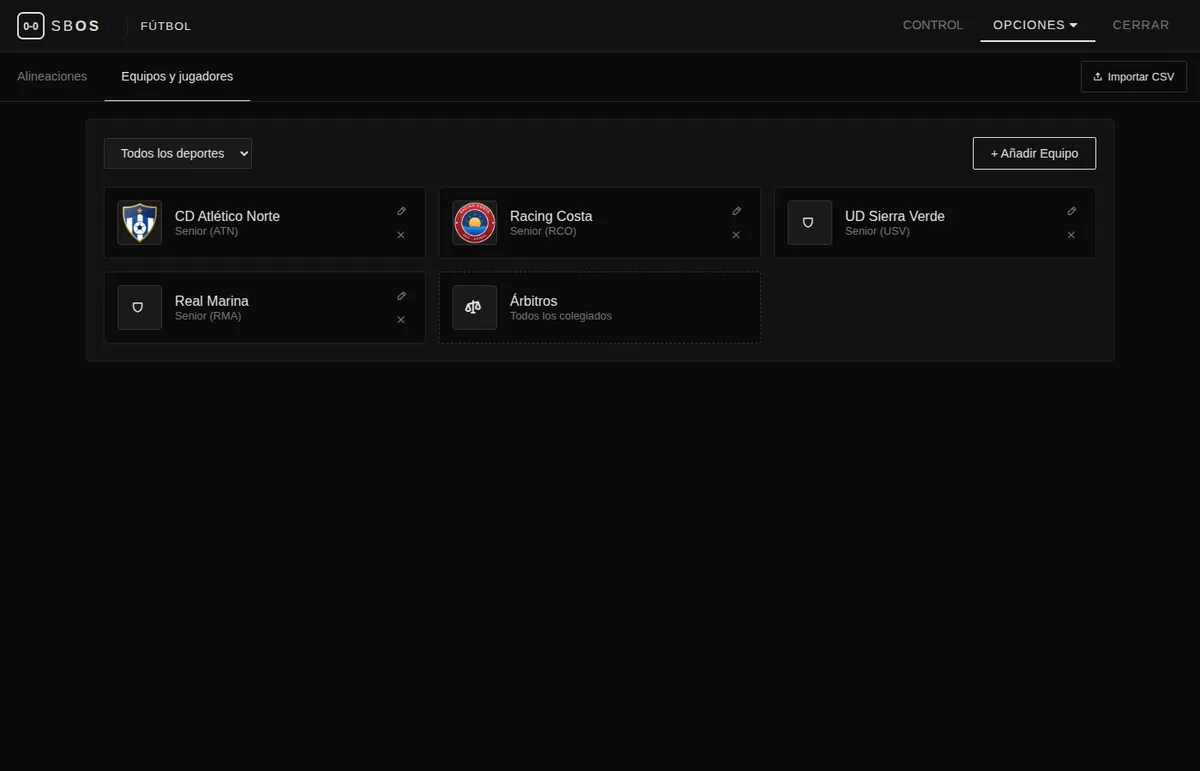Open the Racing Costa crest
1200x771 pixels.
pyautogui.click(x=475, y=223)
